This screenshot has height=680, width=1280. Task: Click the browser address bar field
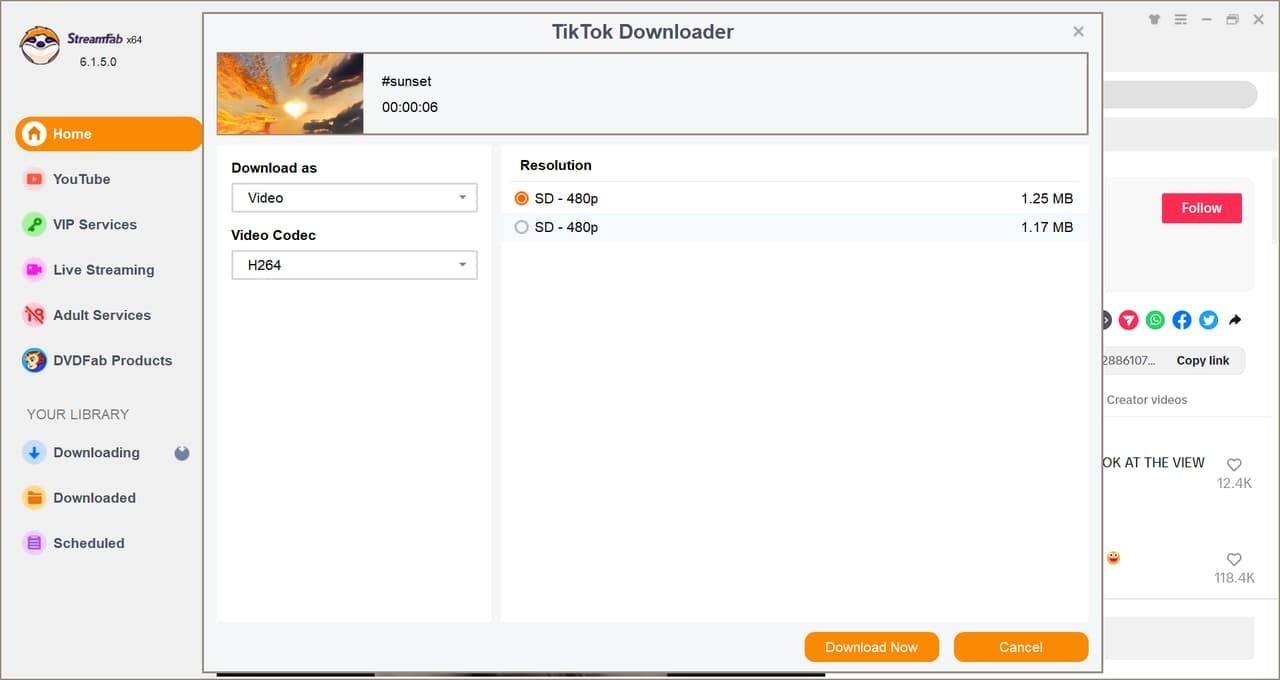1180,95
